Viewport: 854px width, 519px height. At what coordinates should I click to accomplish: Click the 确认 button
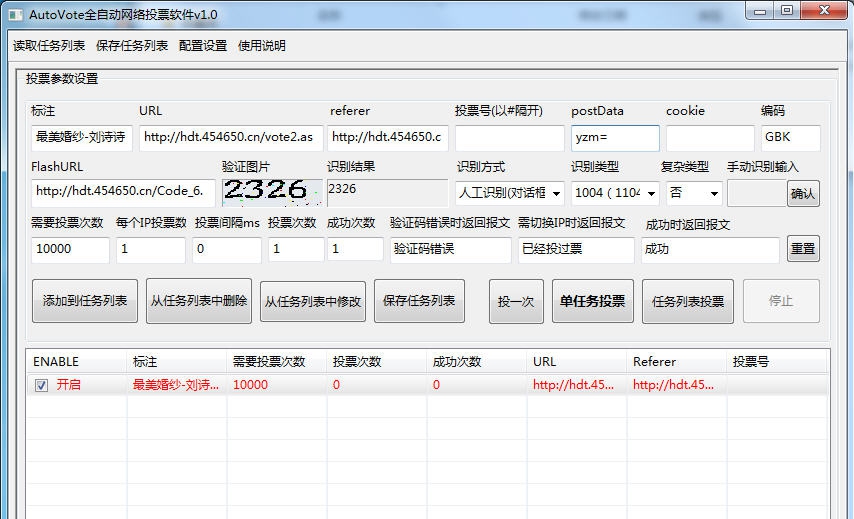[803, 193]
